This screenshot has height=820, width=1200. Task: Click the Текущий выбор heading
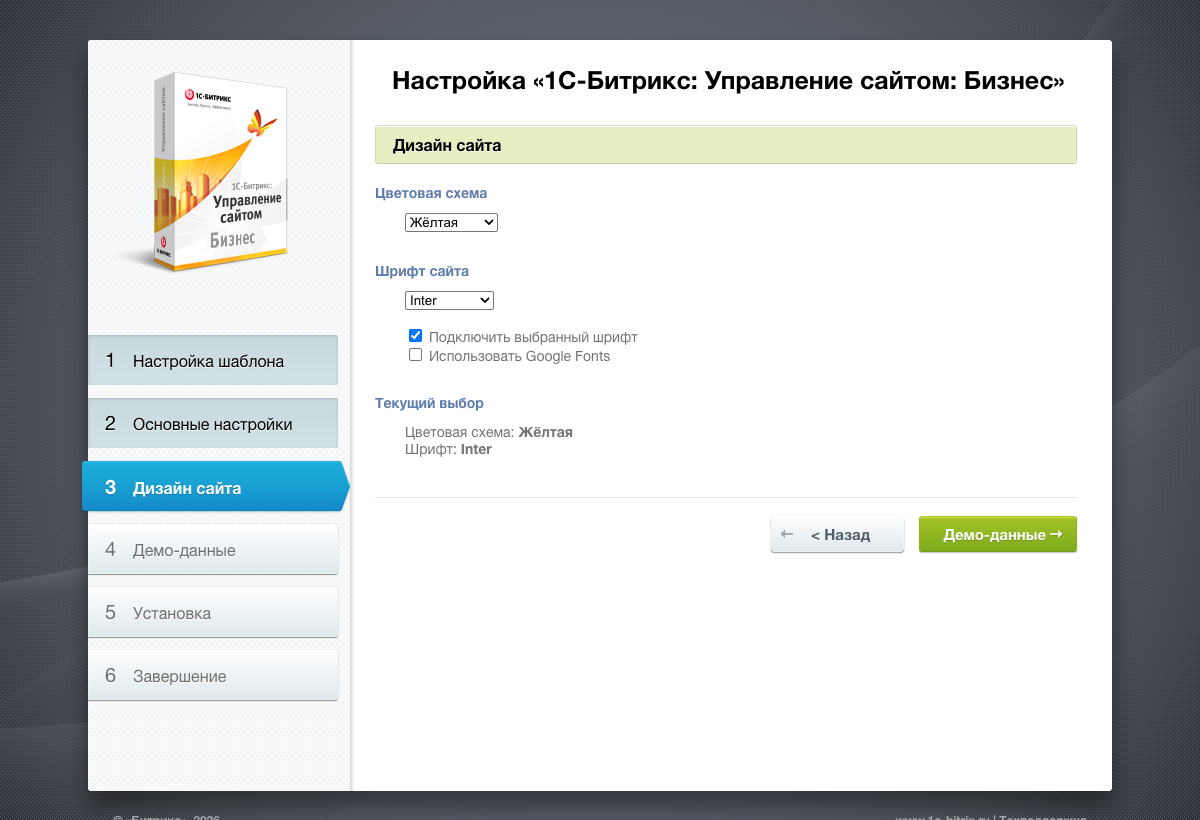click(x=429, y=403)
